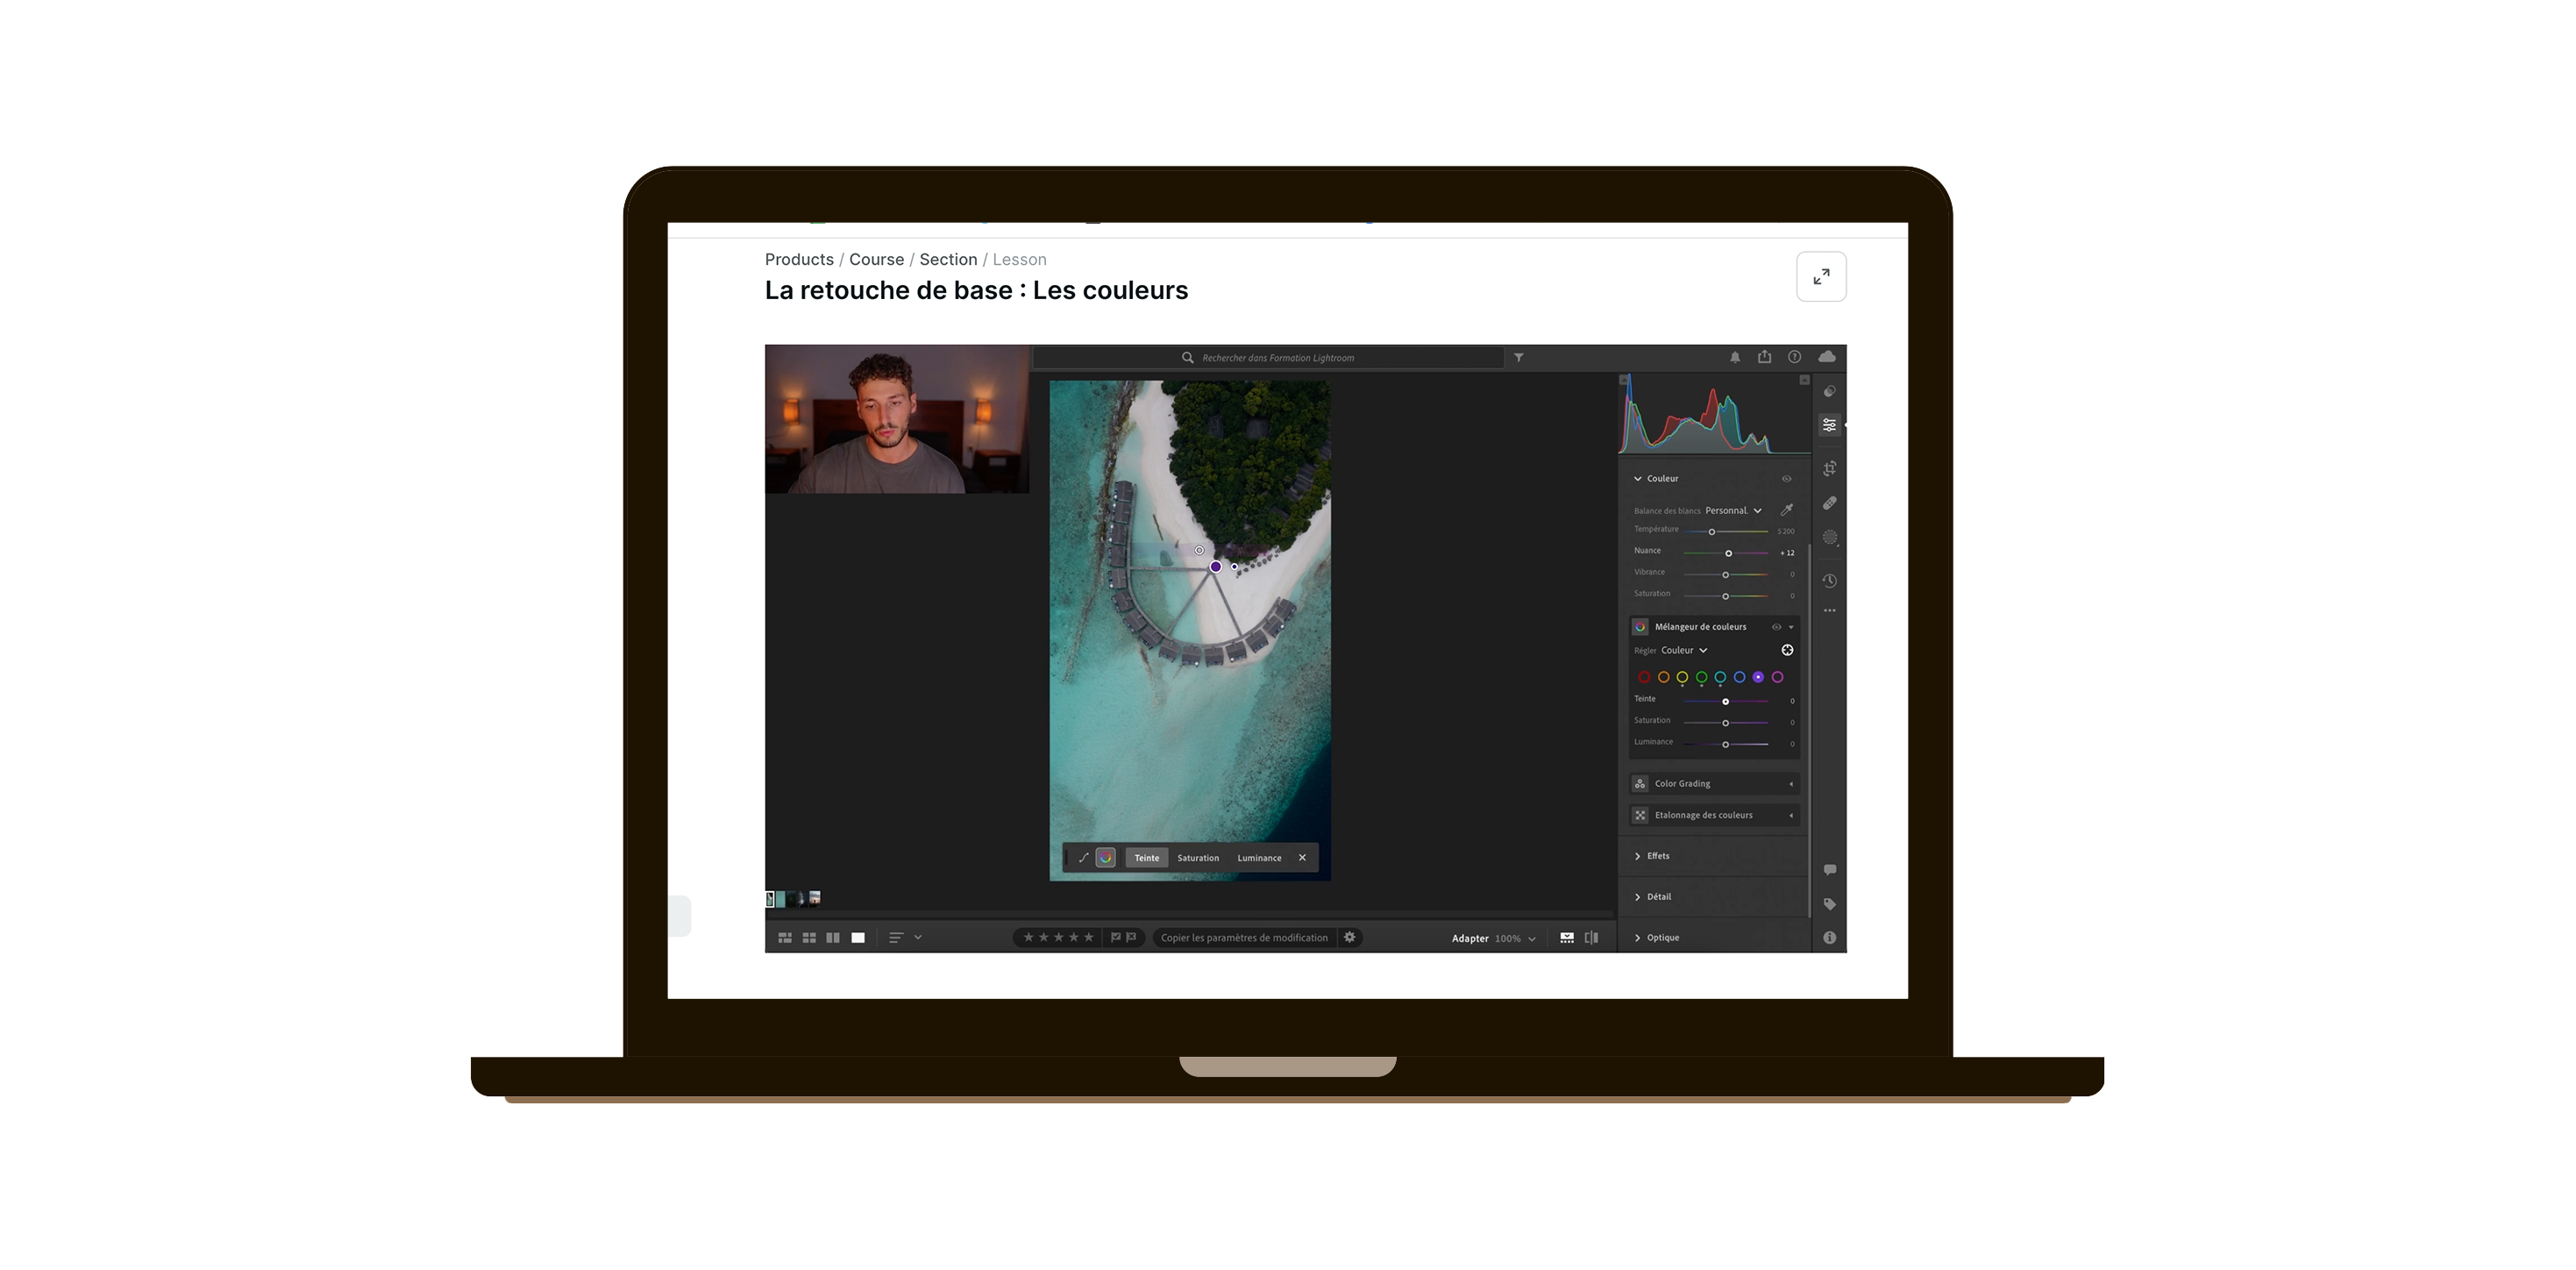
Task: Expand the Effets panel
Action: [x=1657, y=856]
